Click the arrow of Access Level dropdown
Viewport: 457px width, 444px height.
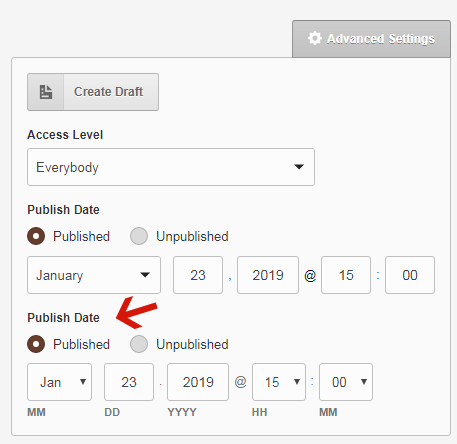299,167
